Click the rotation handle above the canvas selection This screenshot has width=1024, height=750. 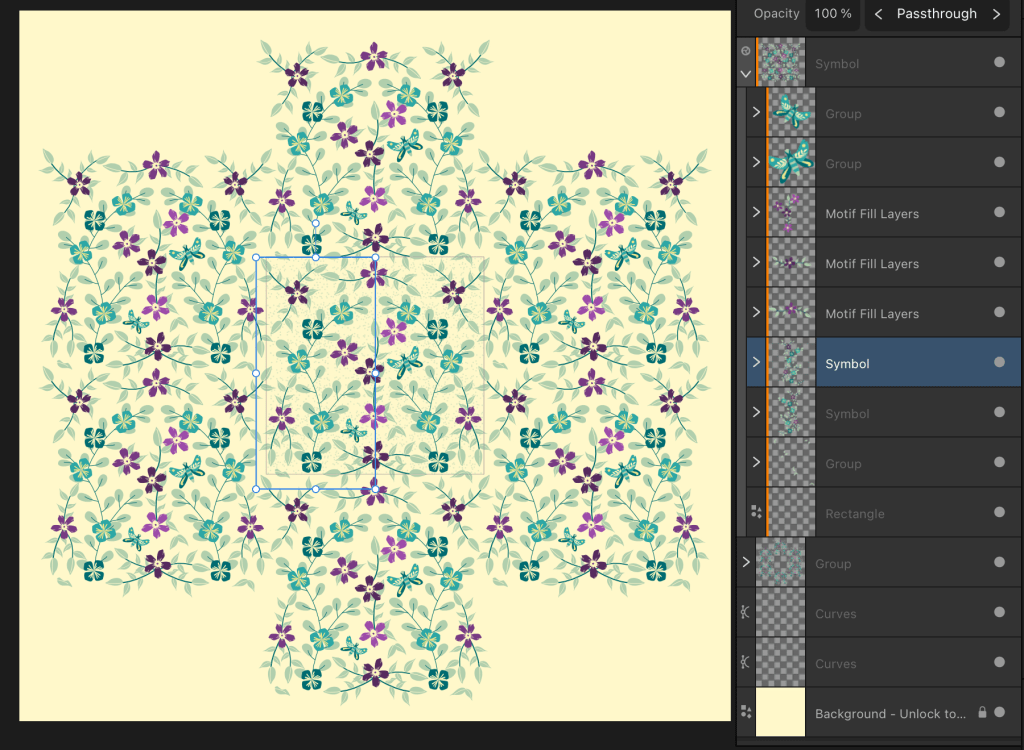pyautogui.click(x=315, y=224)
